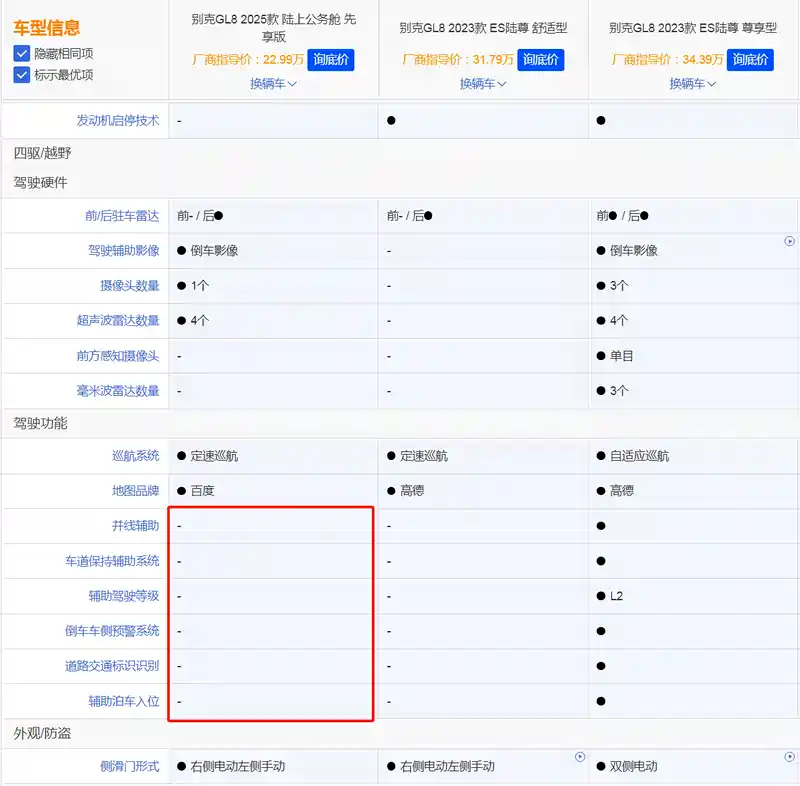Open 辅助驾驶等级 parameter link

pos(123,596)
